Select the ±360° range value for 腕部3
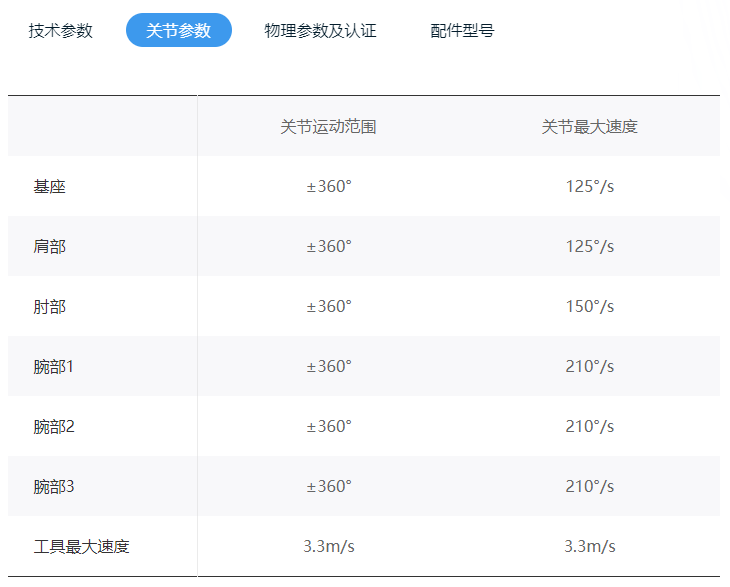The height and width of the screenshot is (587, 730). click(329, 487)
